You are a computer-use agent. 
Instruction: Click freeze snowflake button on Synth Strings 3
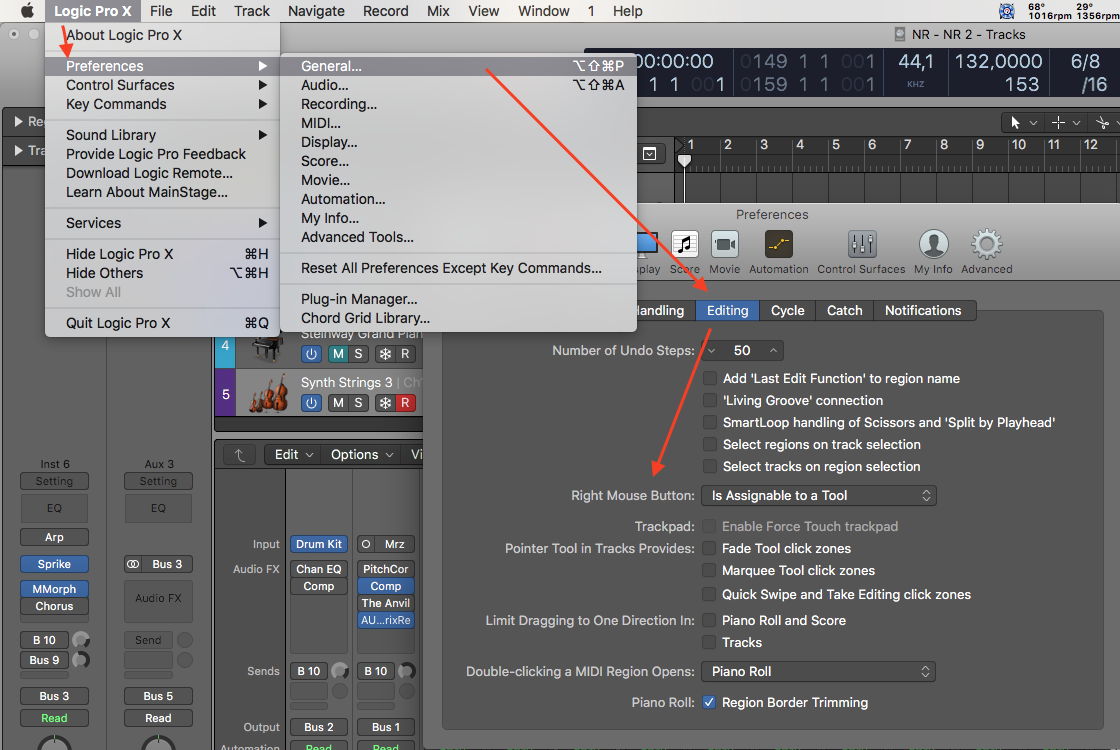pyautogui.click(x=385, y=403)
